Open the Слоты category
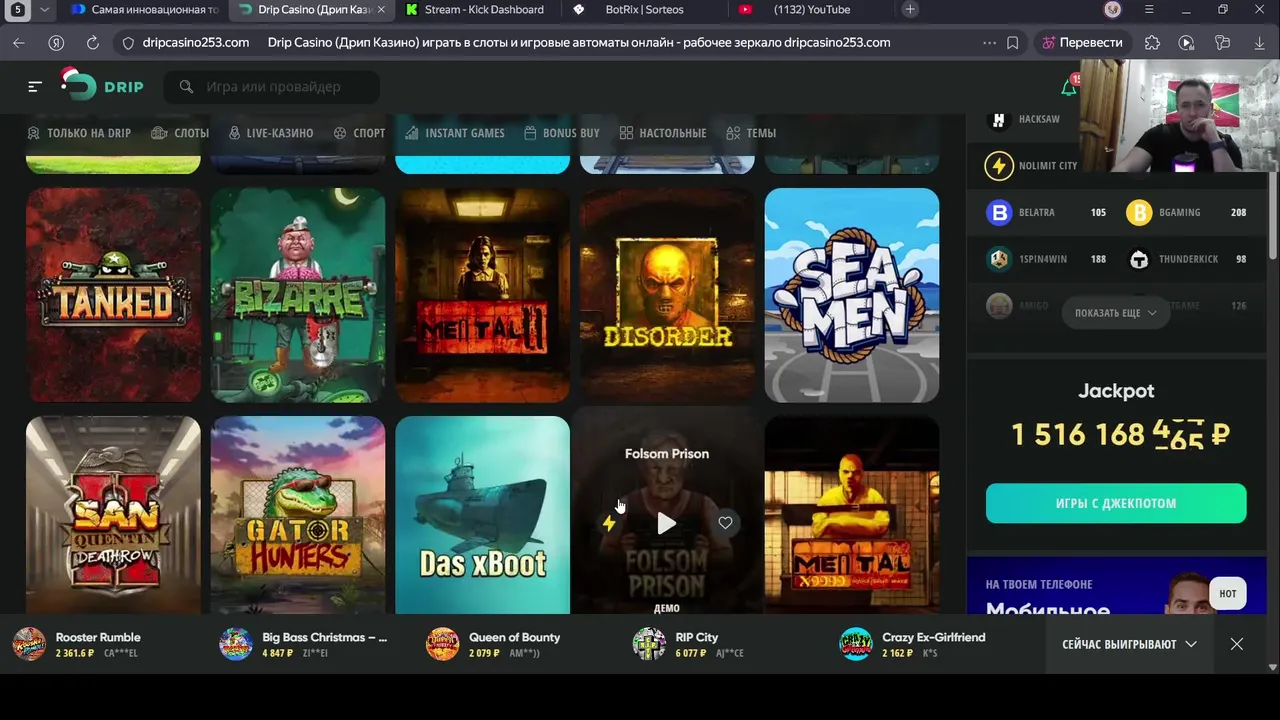The image size is (1280, 720). [x=180, y=133]
